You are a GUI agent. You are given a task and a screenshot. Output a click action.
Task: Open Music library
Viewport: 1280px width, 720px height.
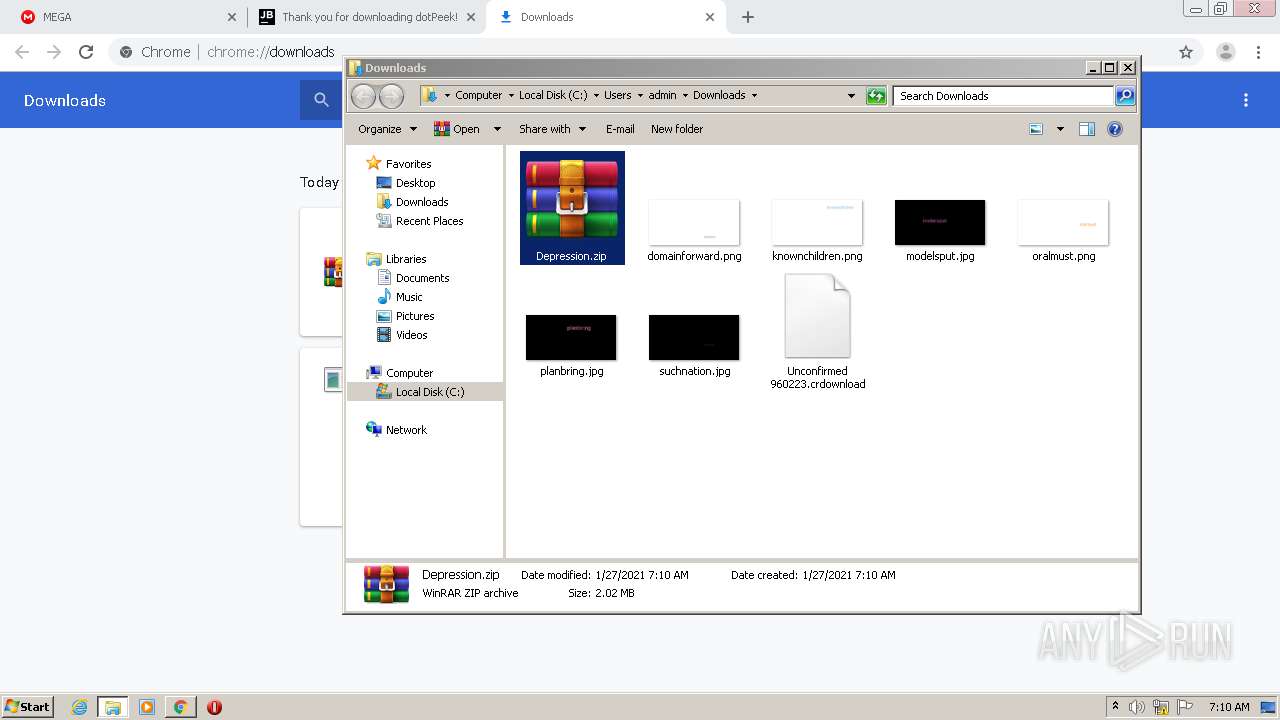tap(400, 297)
